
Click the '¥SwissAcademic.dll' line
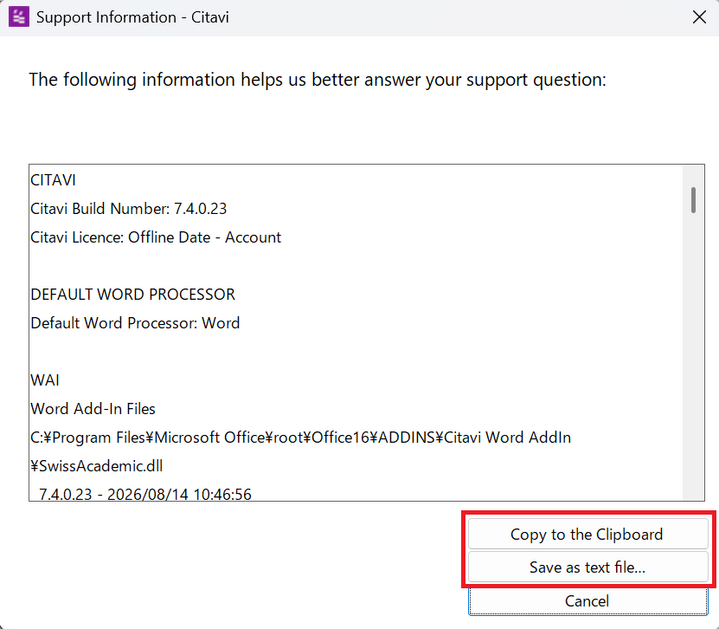click(x=96, y=466)
